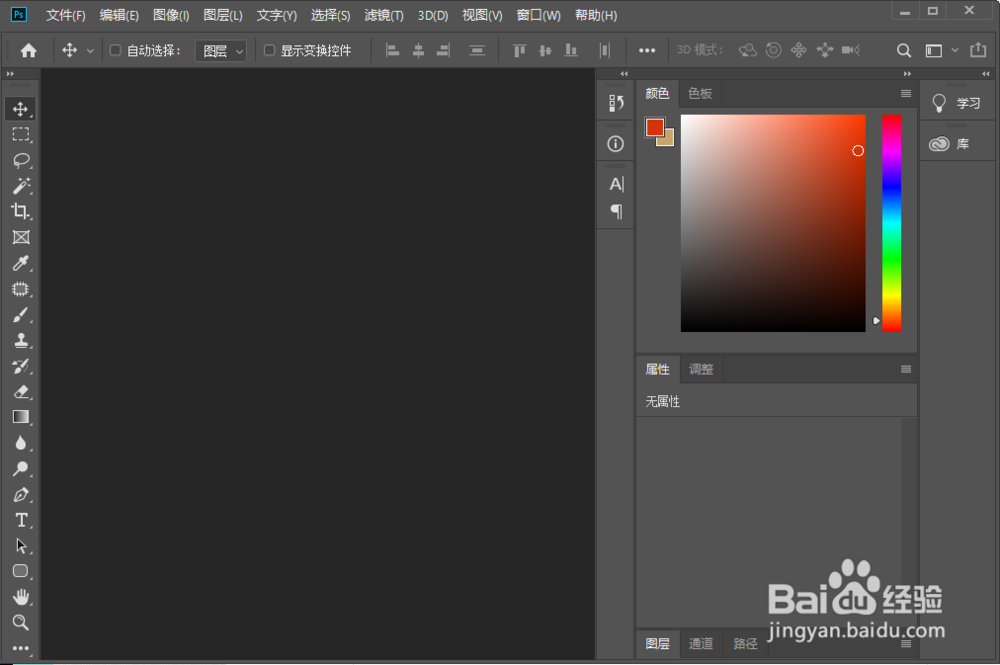Select the Frame tool
The height and width of the screenshot is (665, 1000).
point(20,237)
